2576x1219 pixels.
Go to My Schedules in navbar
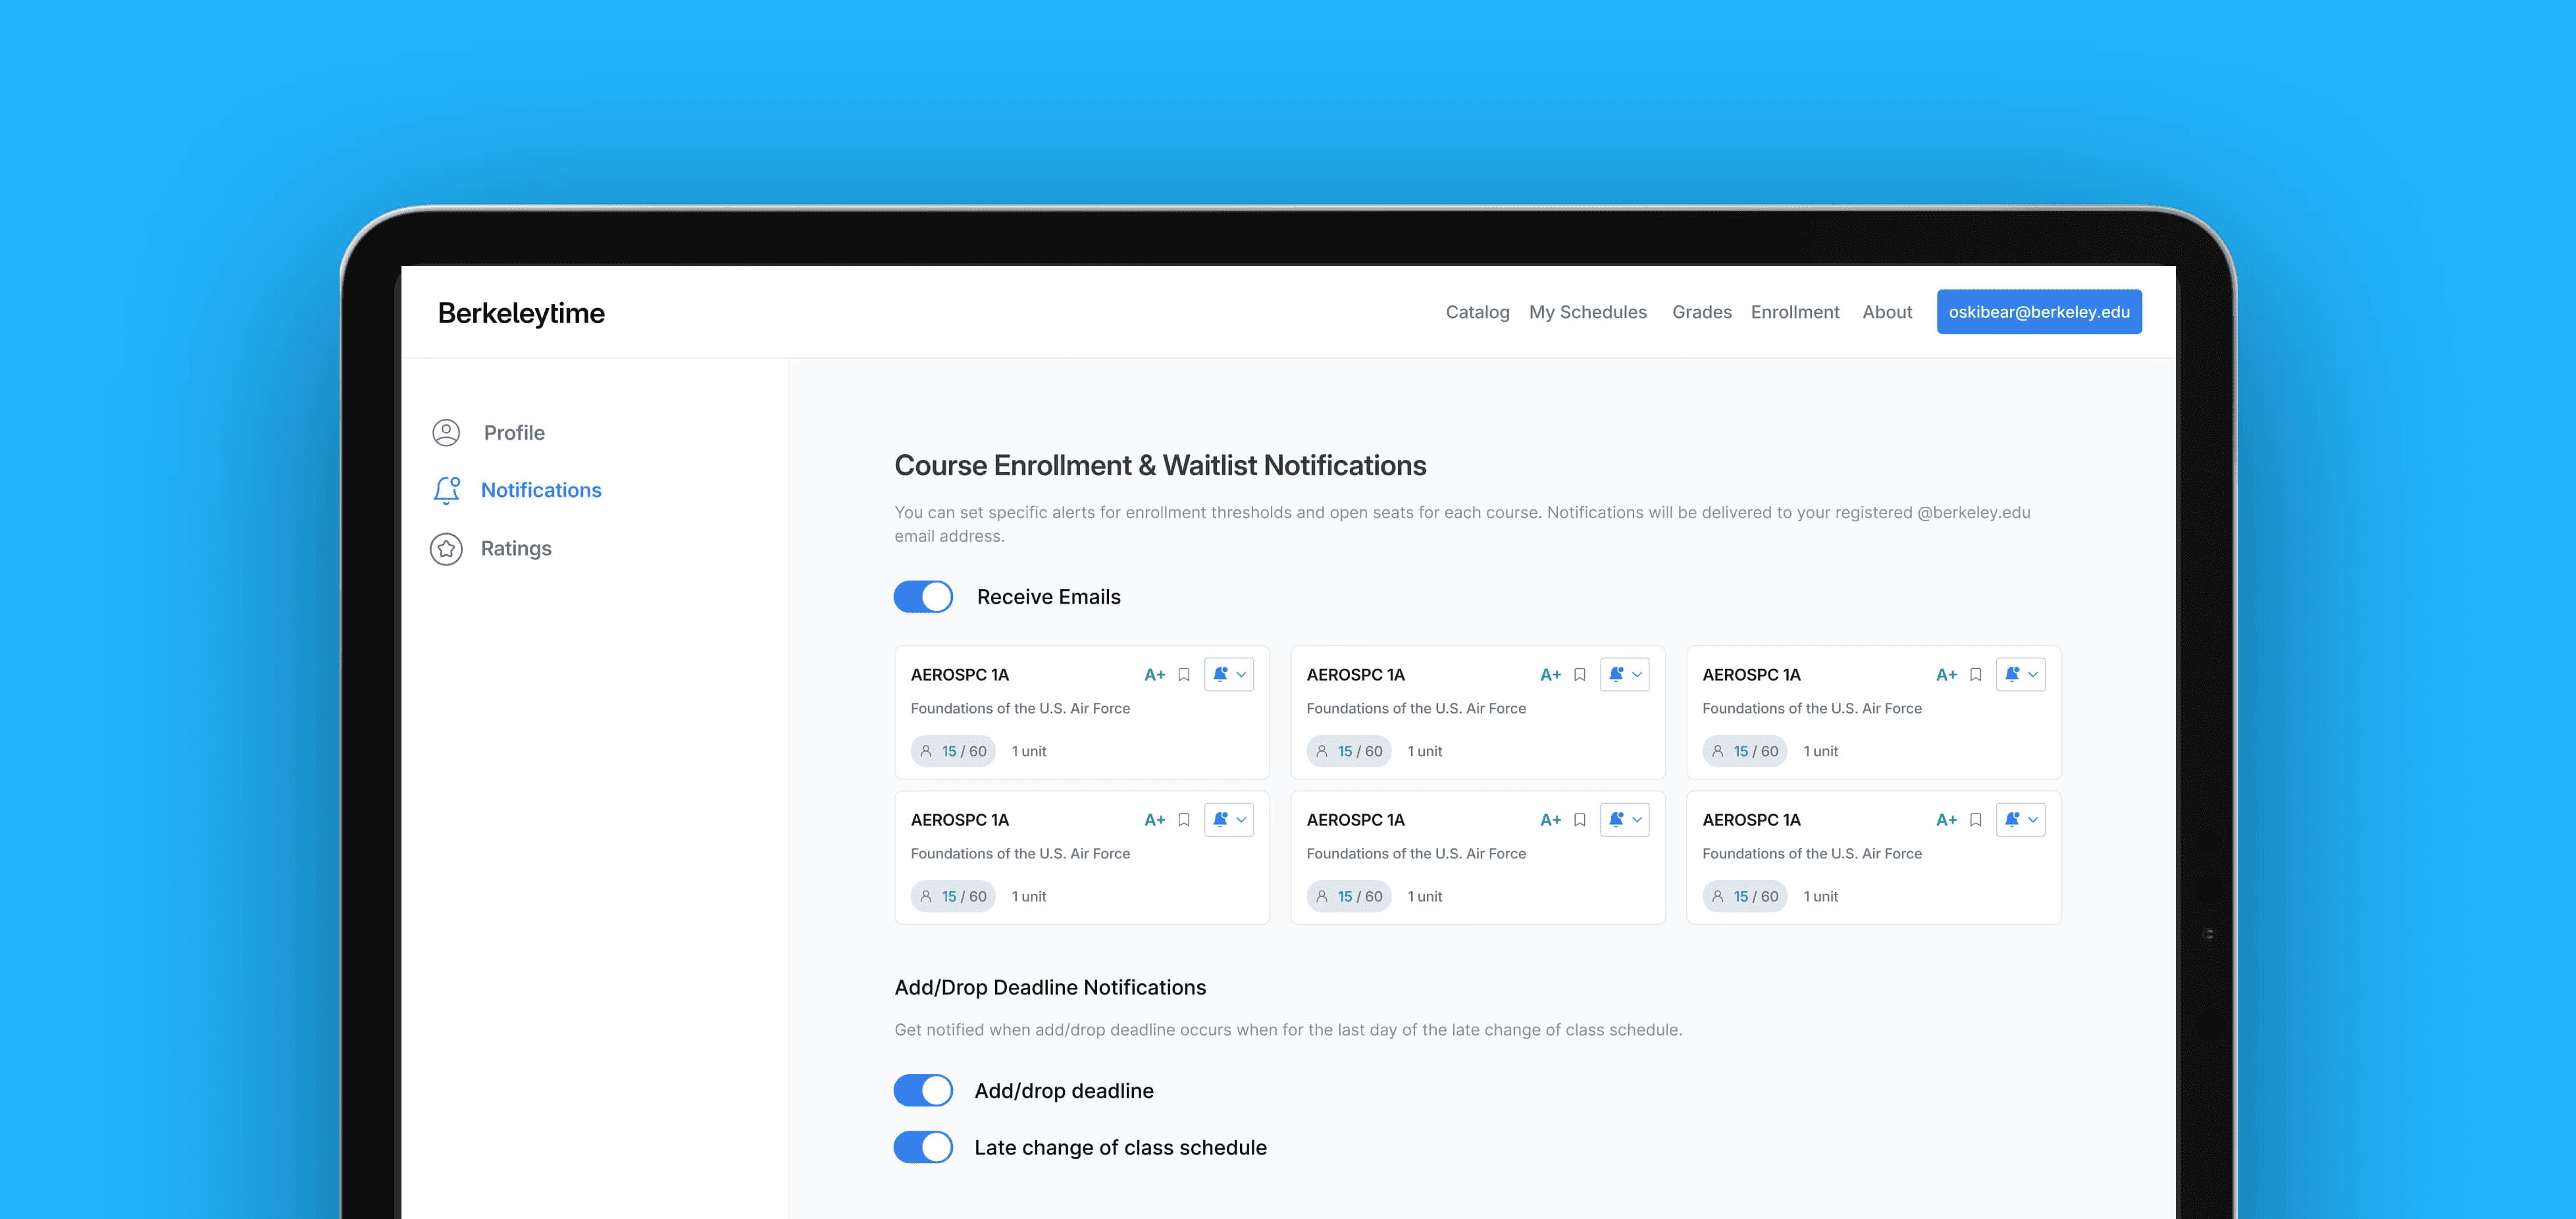coord(1587,312)
